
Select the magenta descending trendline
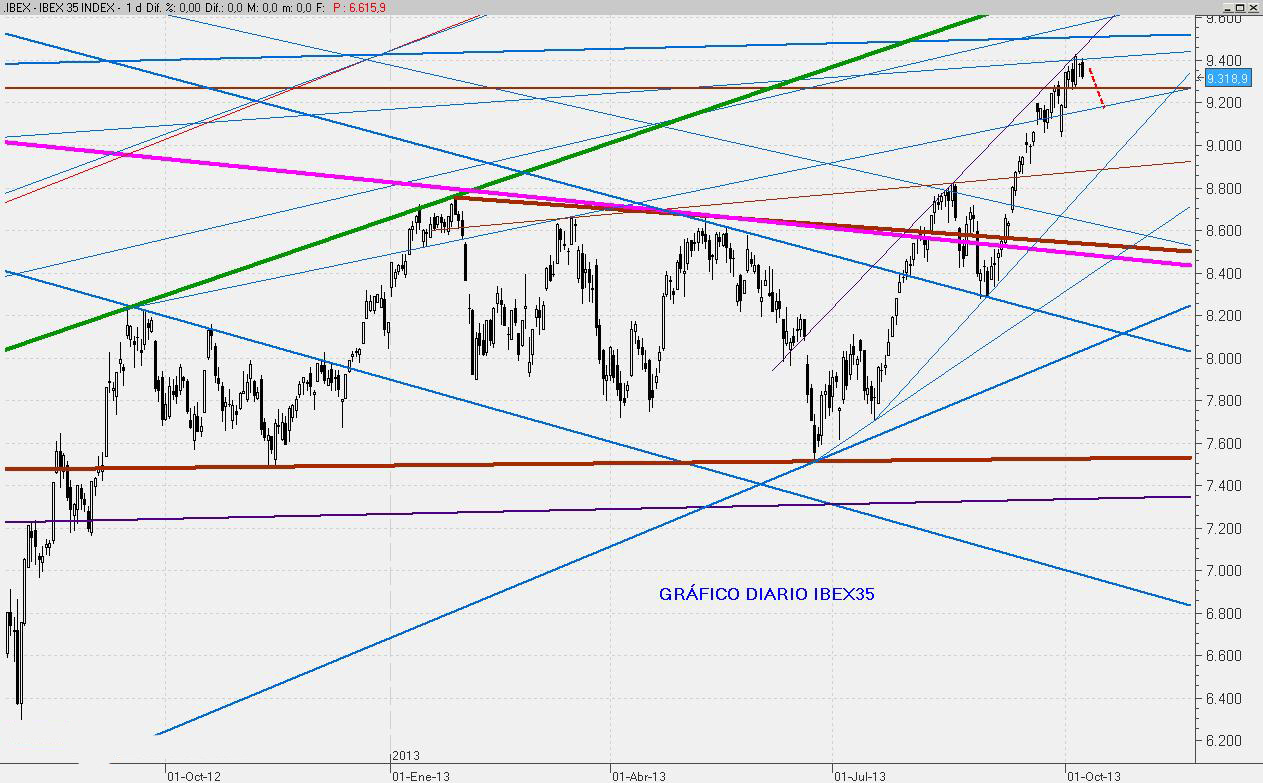click(300, 173)
